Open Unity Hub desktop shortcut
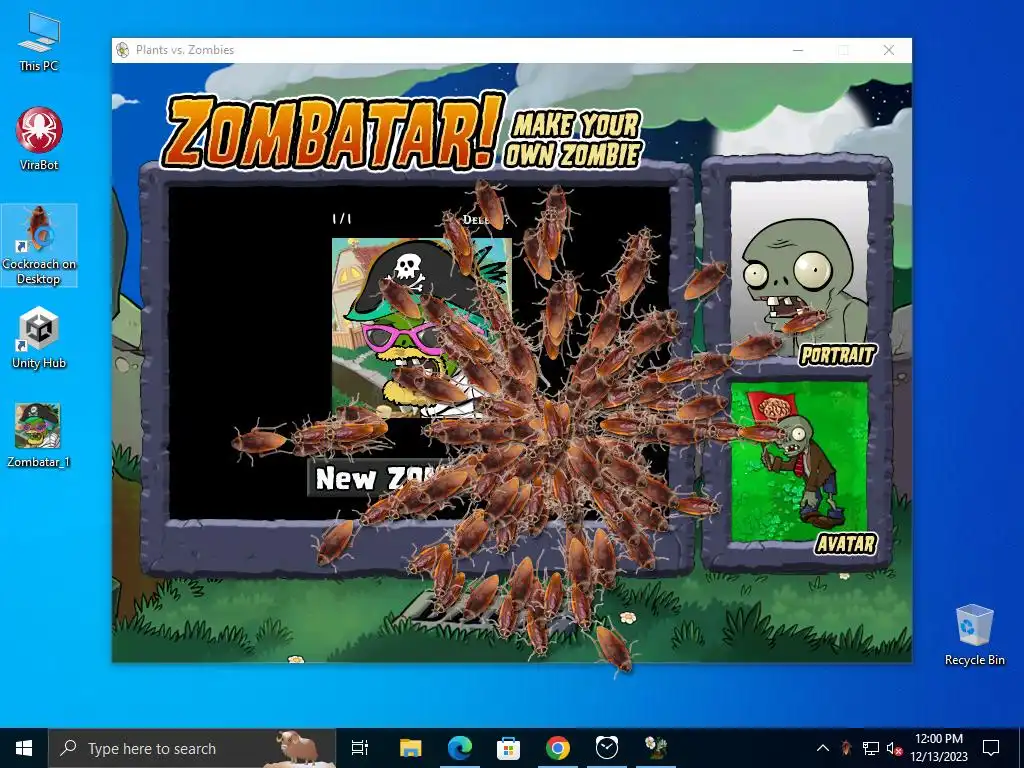 click(39, 338)
